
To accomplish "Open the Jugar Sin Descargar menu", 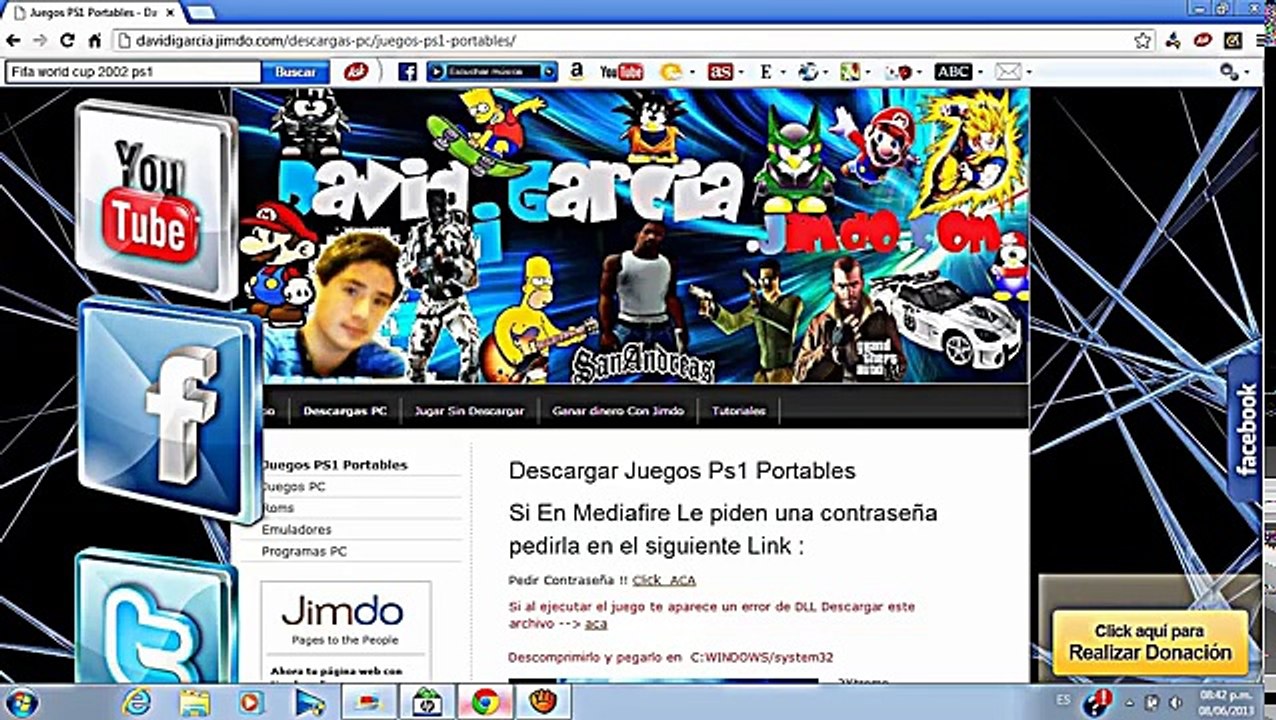I will (x=469, y=411).
